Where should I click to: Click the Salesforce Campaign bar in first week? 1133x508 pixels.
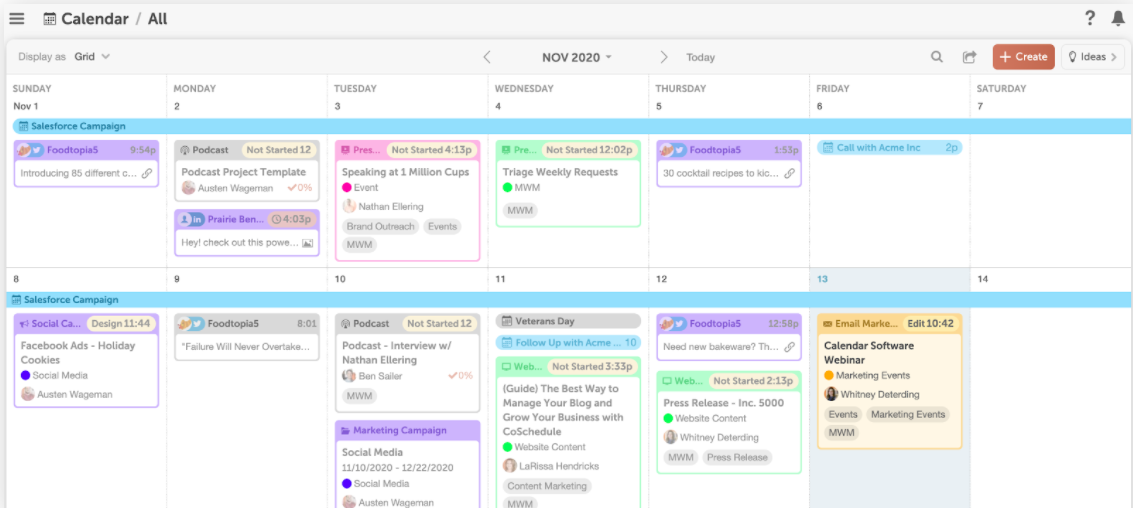77,126
